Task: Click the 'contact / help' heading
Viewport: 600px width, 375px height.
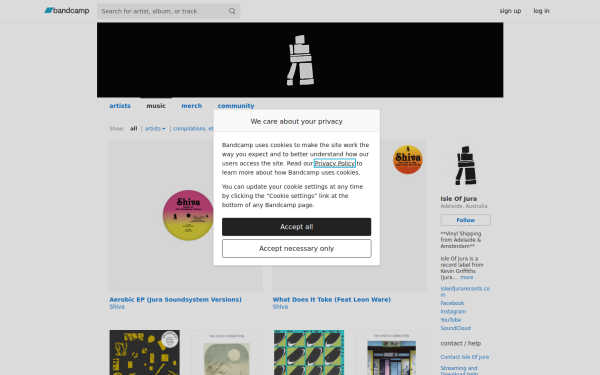Action: tap(461, 343)
